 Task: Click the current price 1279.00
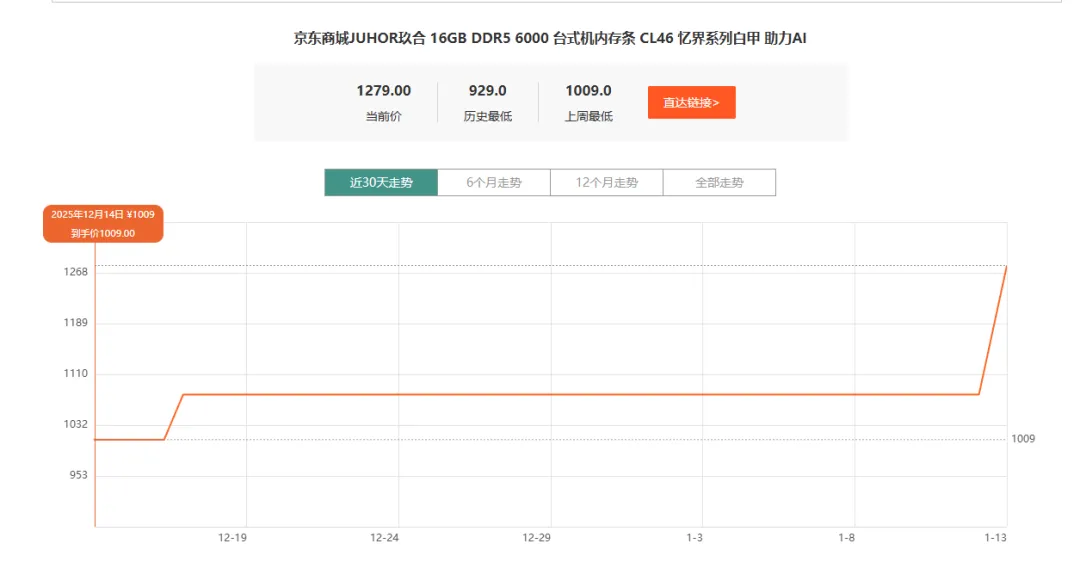pos(384,91)
